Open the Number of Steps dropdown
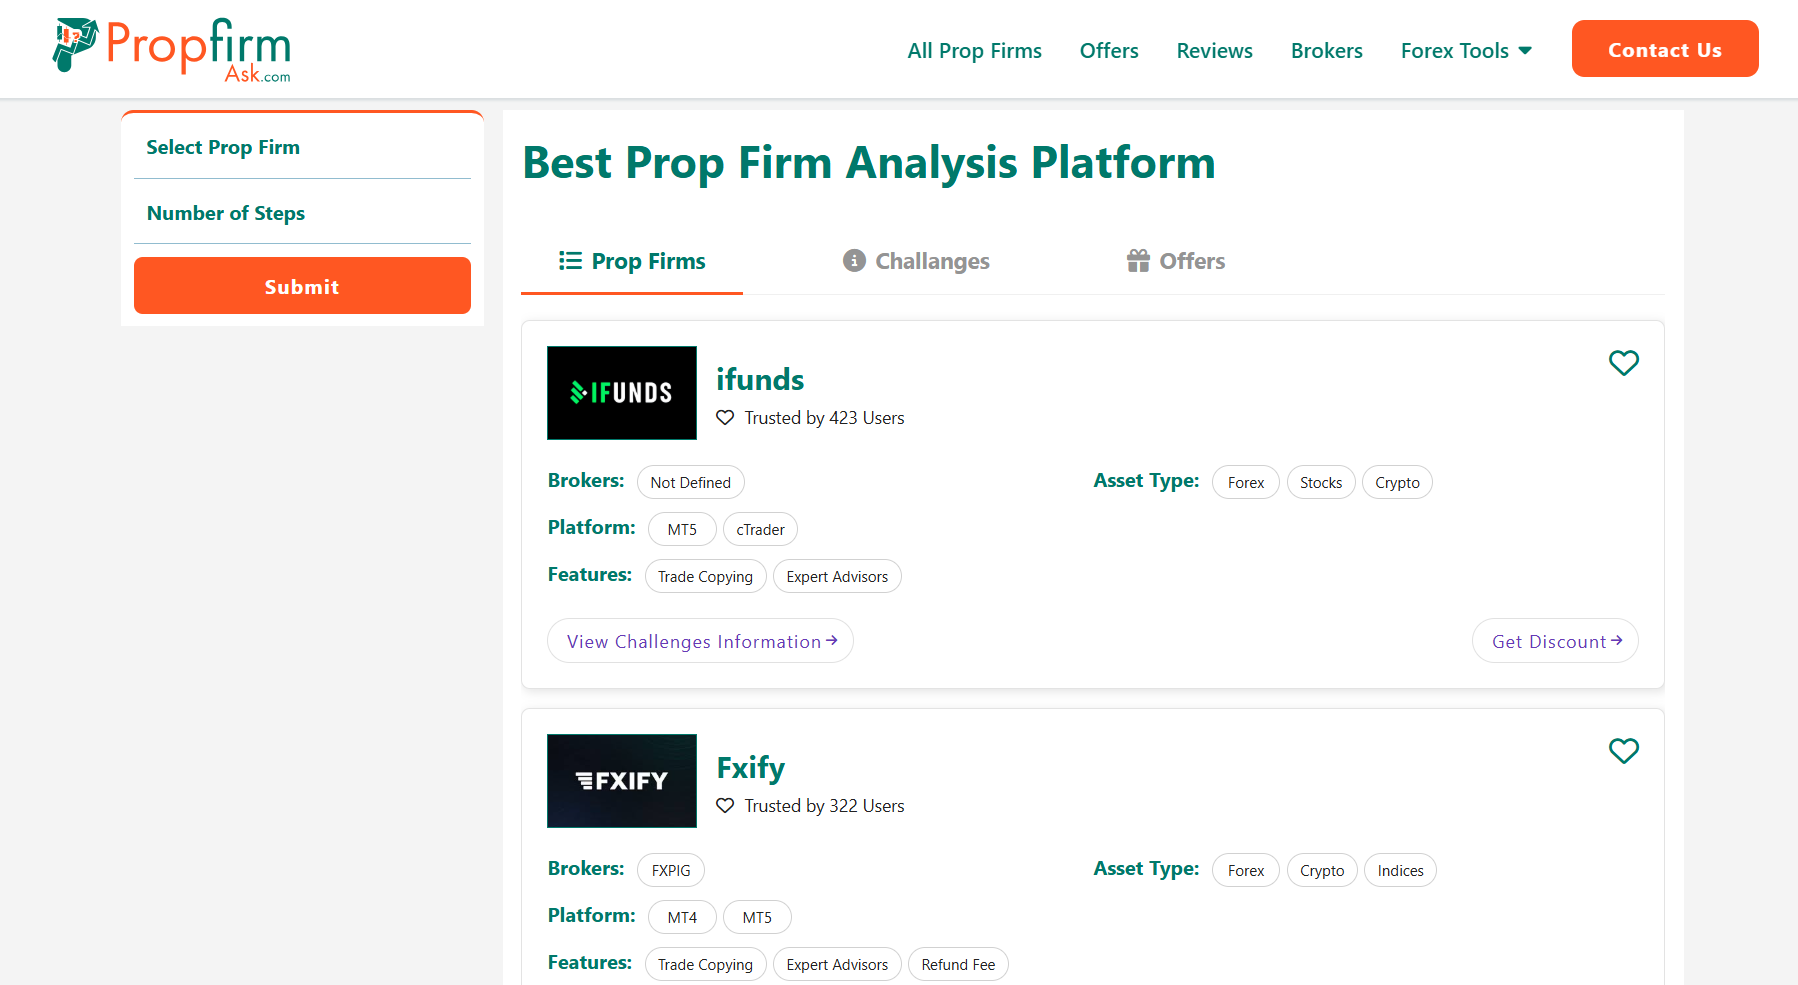The height and width of the screenshot is (985, 1798). click(x=301, y=213)
